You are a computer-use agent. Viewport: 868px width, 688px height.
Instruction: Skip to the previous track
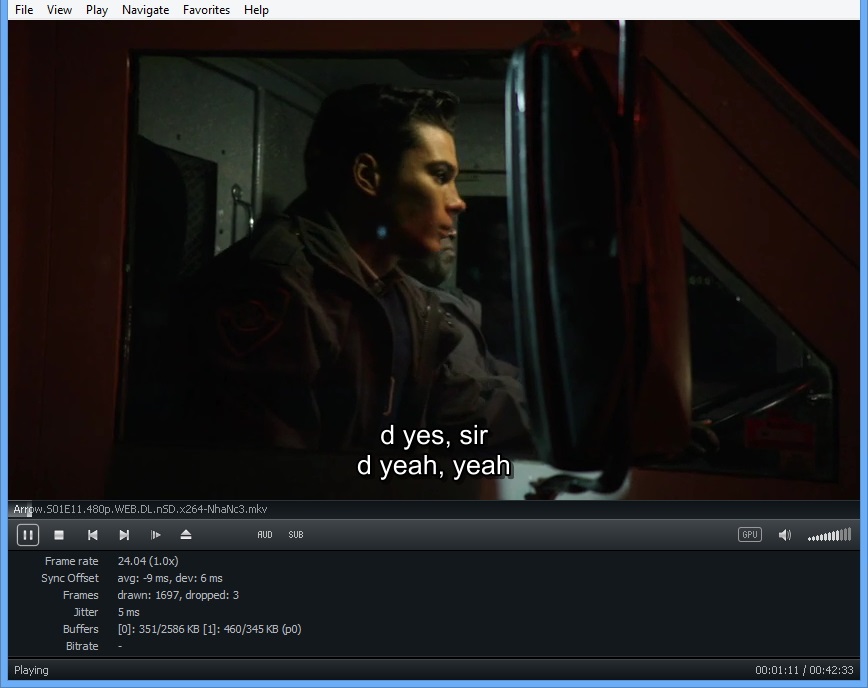pyautogui.click(x=92, y=535)
